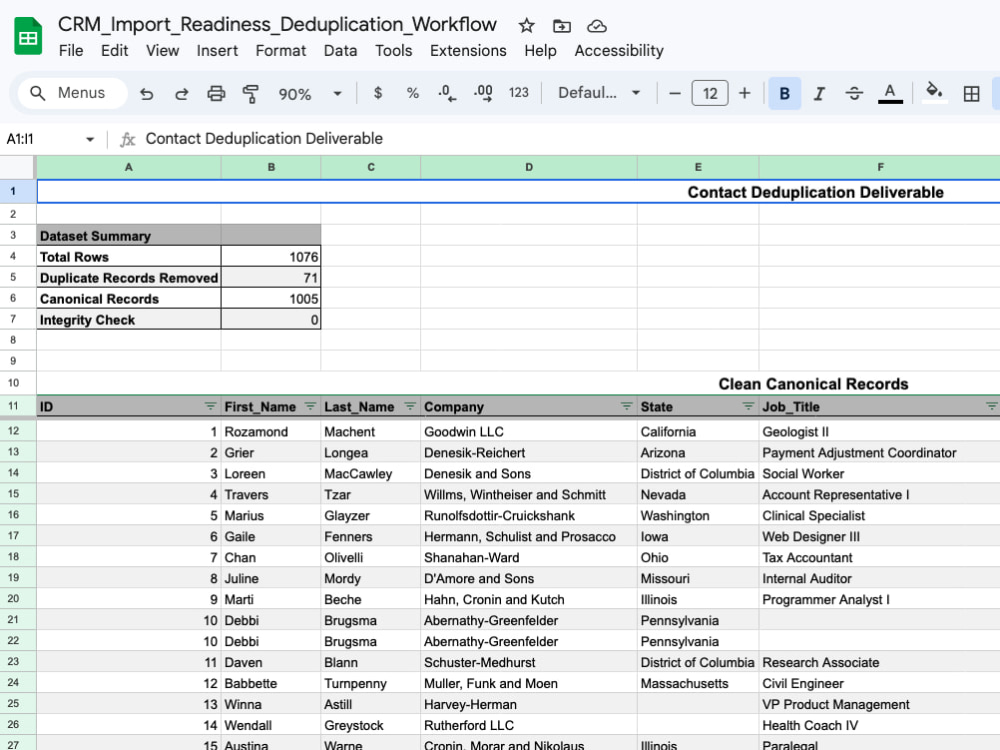
Task: Select column D header
Action: (x=529, y=167)
